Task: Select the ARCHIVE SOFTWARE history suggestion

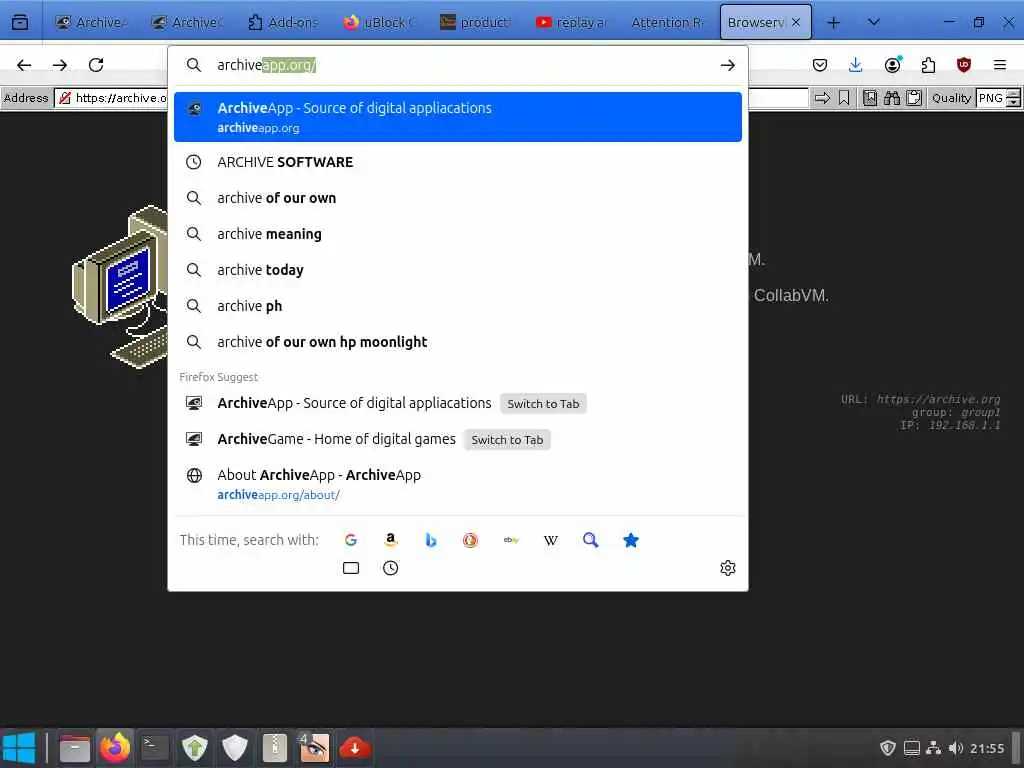Action: tap(458, 162)
